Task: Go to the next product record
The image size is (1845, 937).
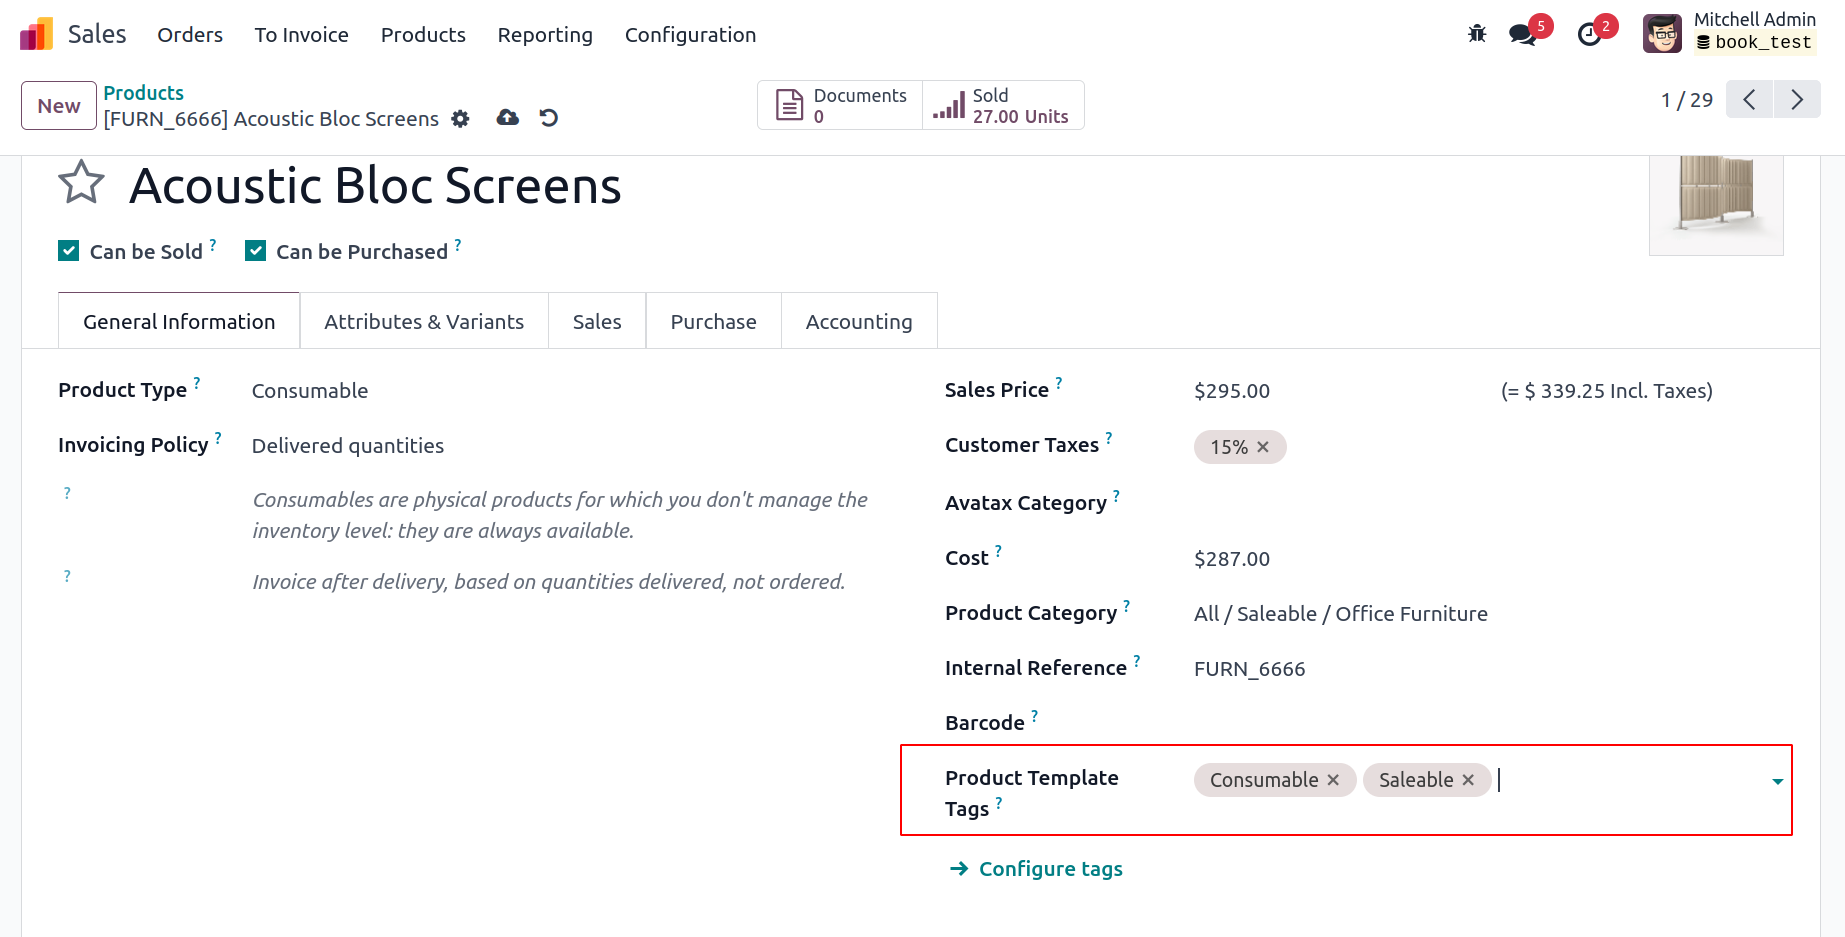Action: (x=1797, y=100)
